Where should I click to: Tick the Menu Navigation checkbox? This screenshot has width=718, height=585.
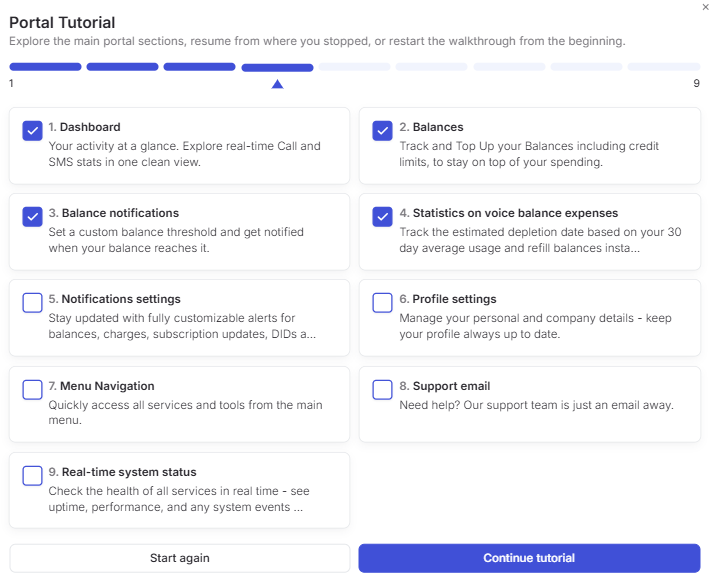(x=33, y=390)
